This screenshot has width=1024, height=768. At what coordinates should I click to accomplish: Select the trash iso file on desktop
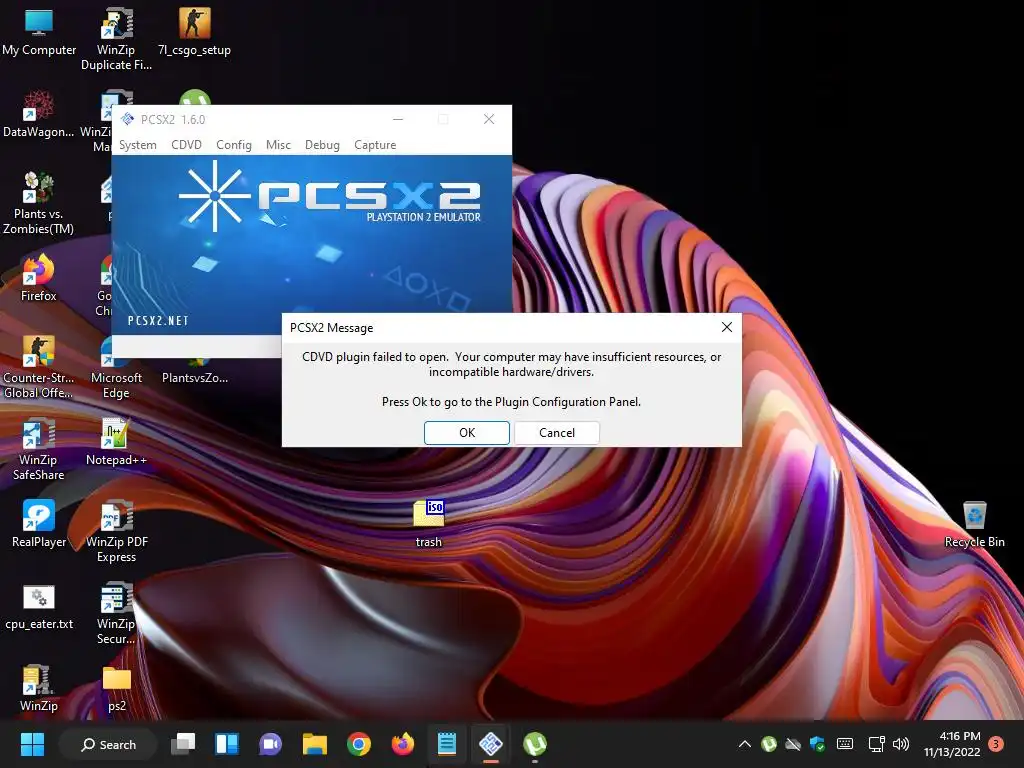428,524
